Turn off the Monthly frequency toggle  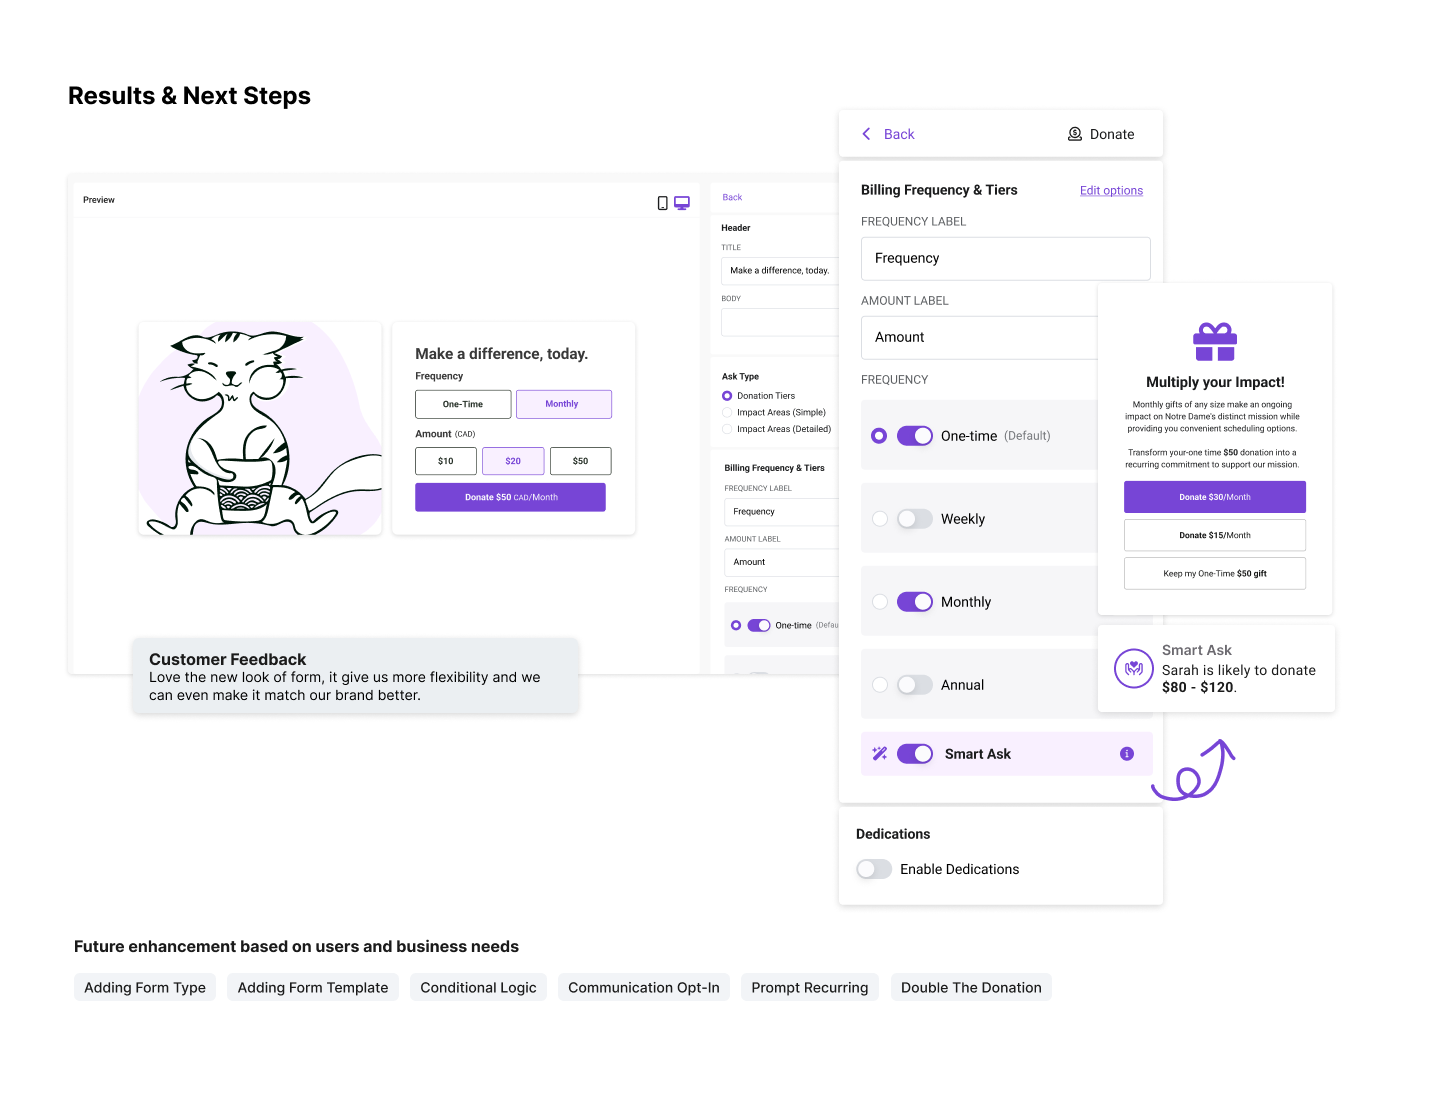914,602
